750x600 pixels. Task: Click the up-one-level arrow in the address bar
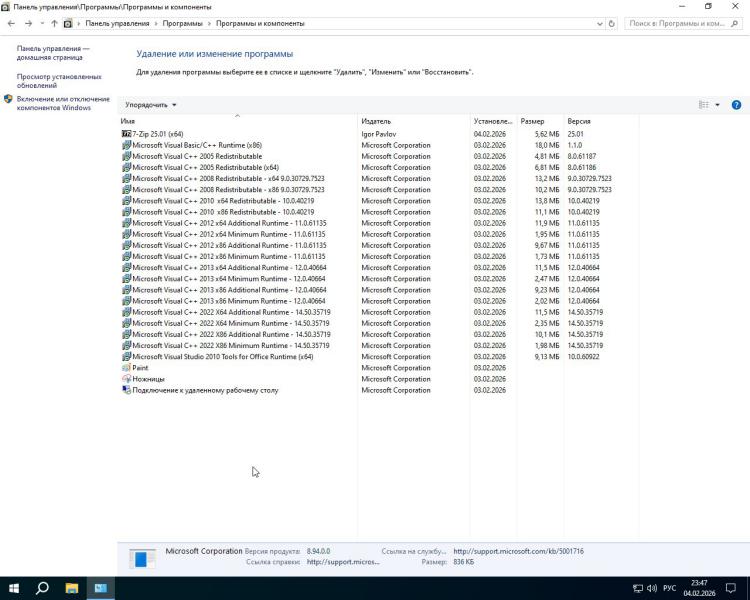pyautogui.click(x=54, y=22)
